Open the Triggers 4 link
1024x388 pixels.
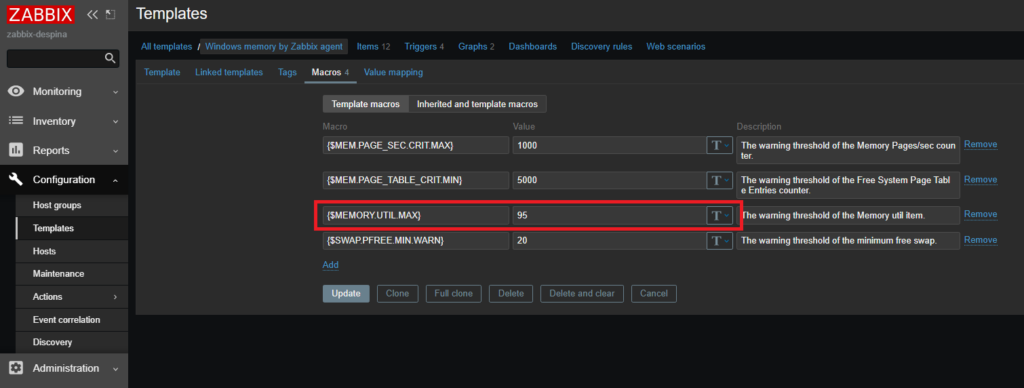[424, 46]
